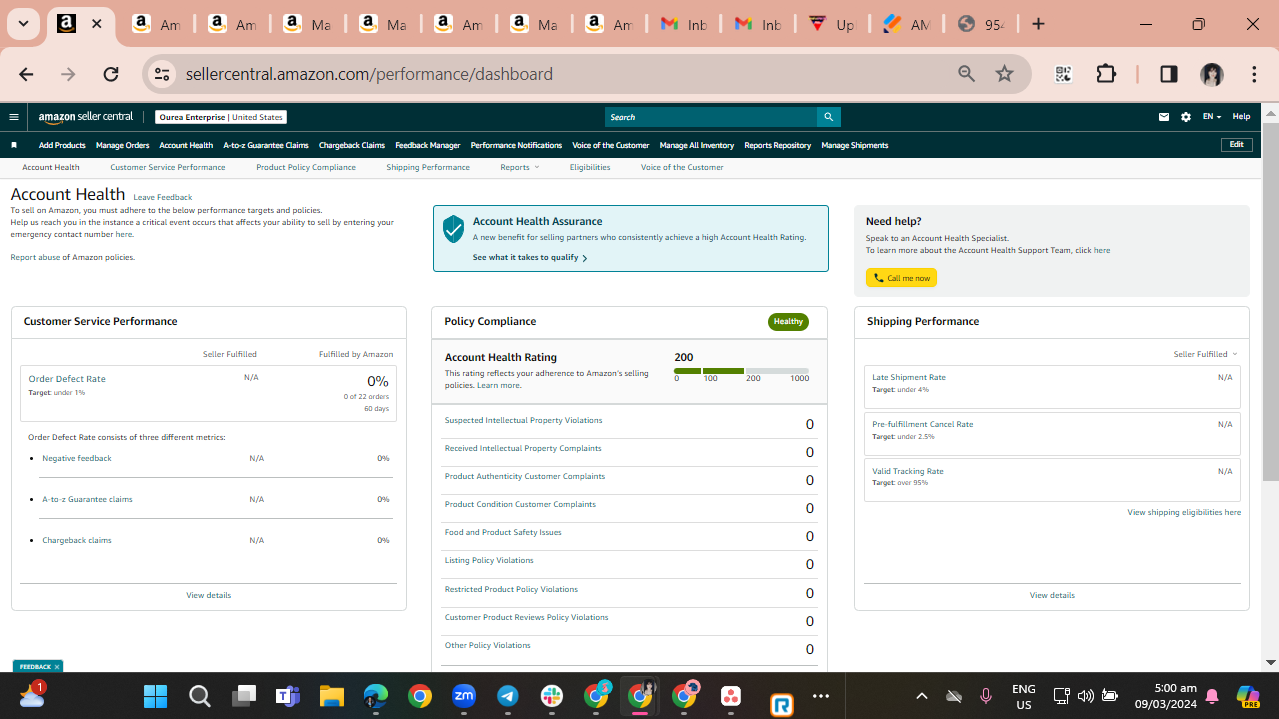Reload the page in Chrome
The height and width of the screenshot is (719, 1279).
coord(111,74)
